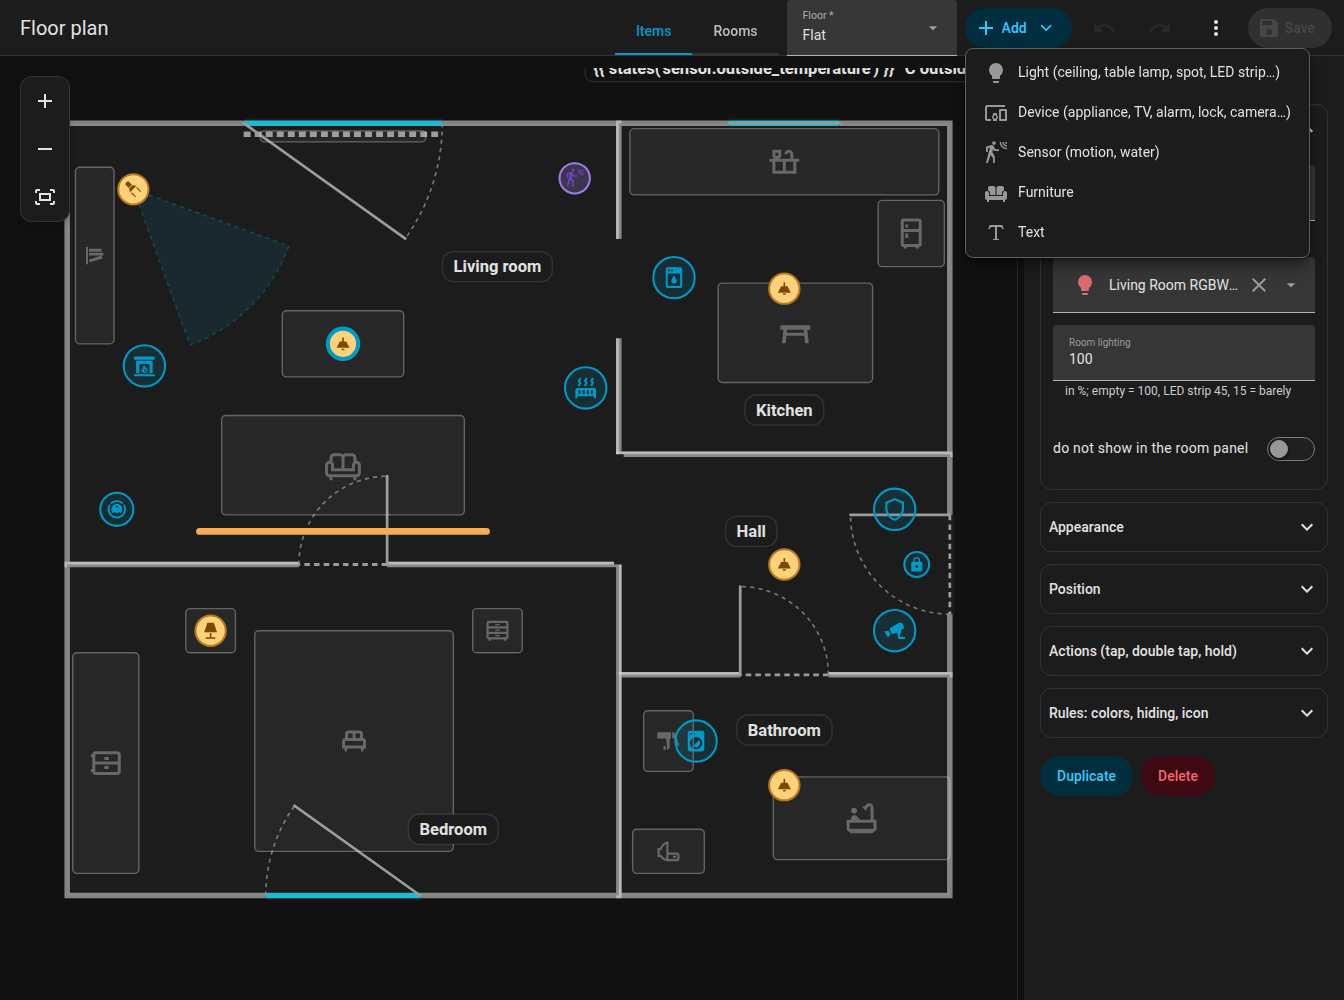Click the zoom in plus button

pos(45,101)
